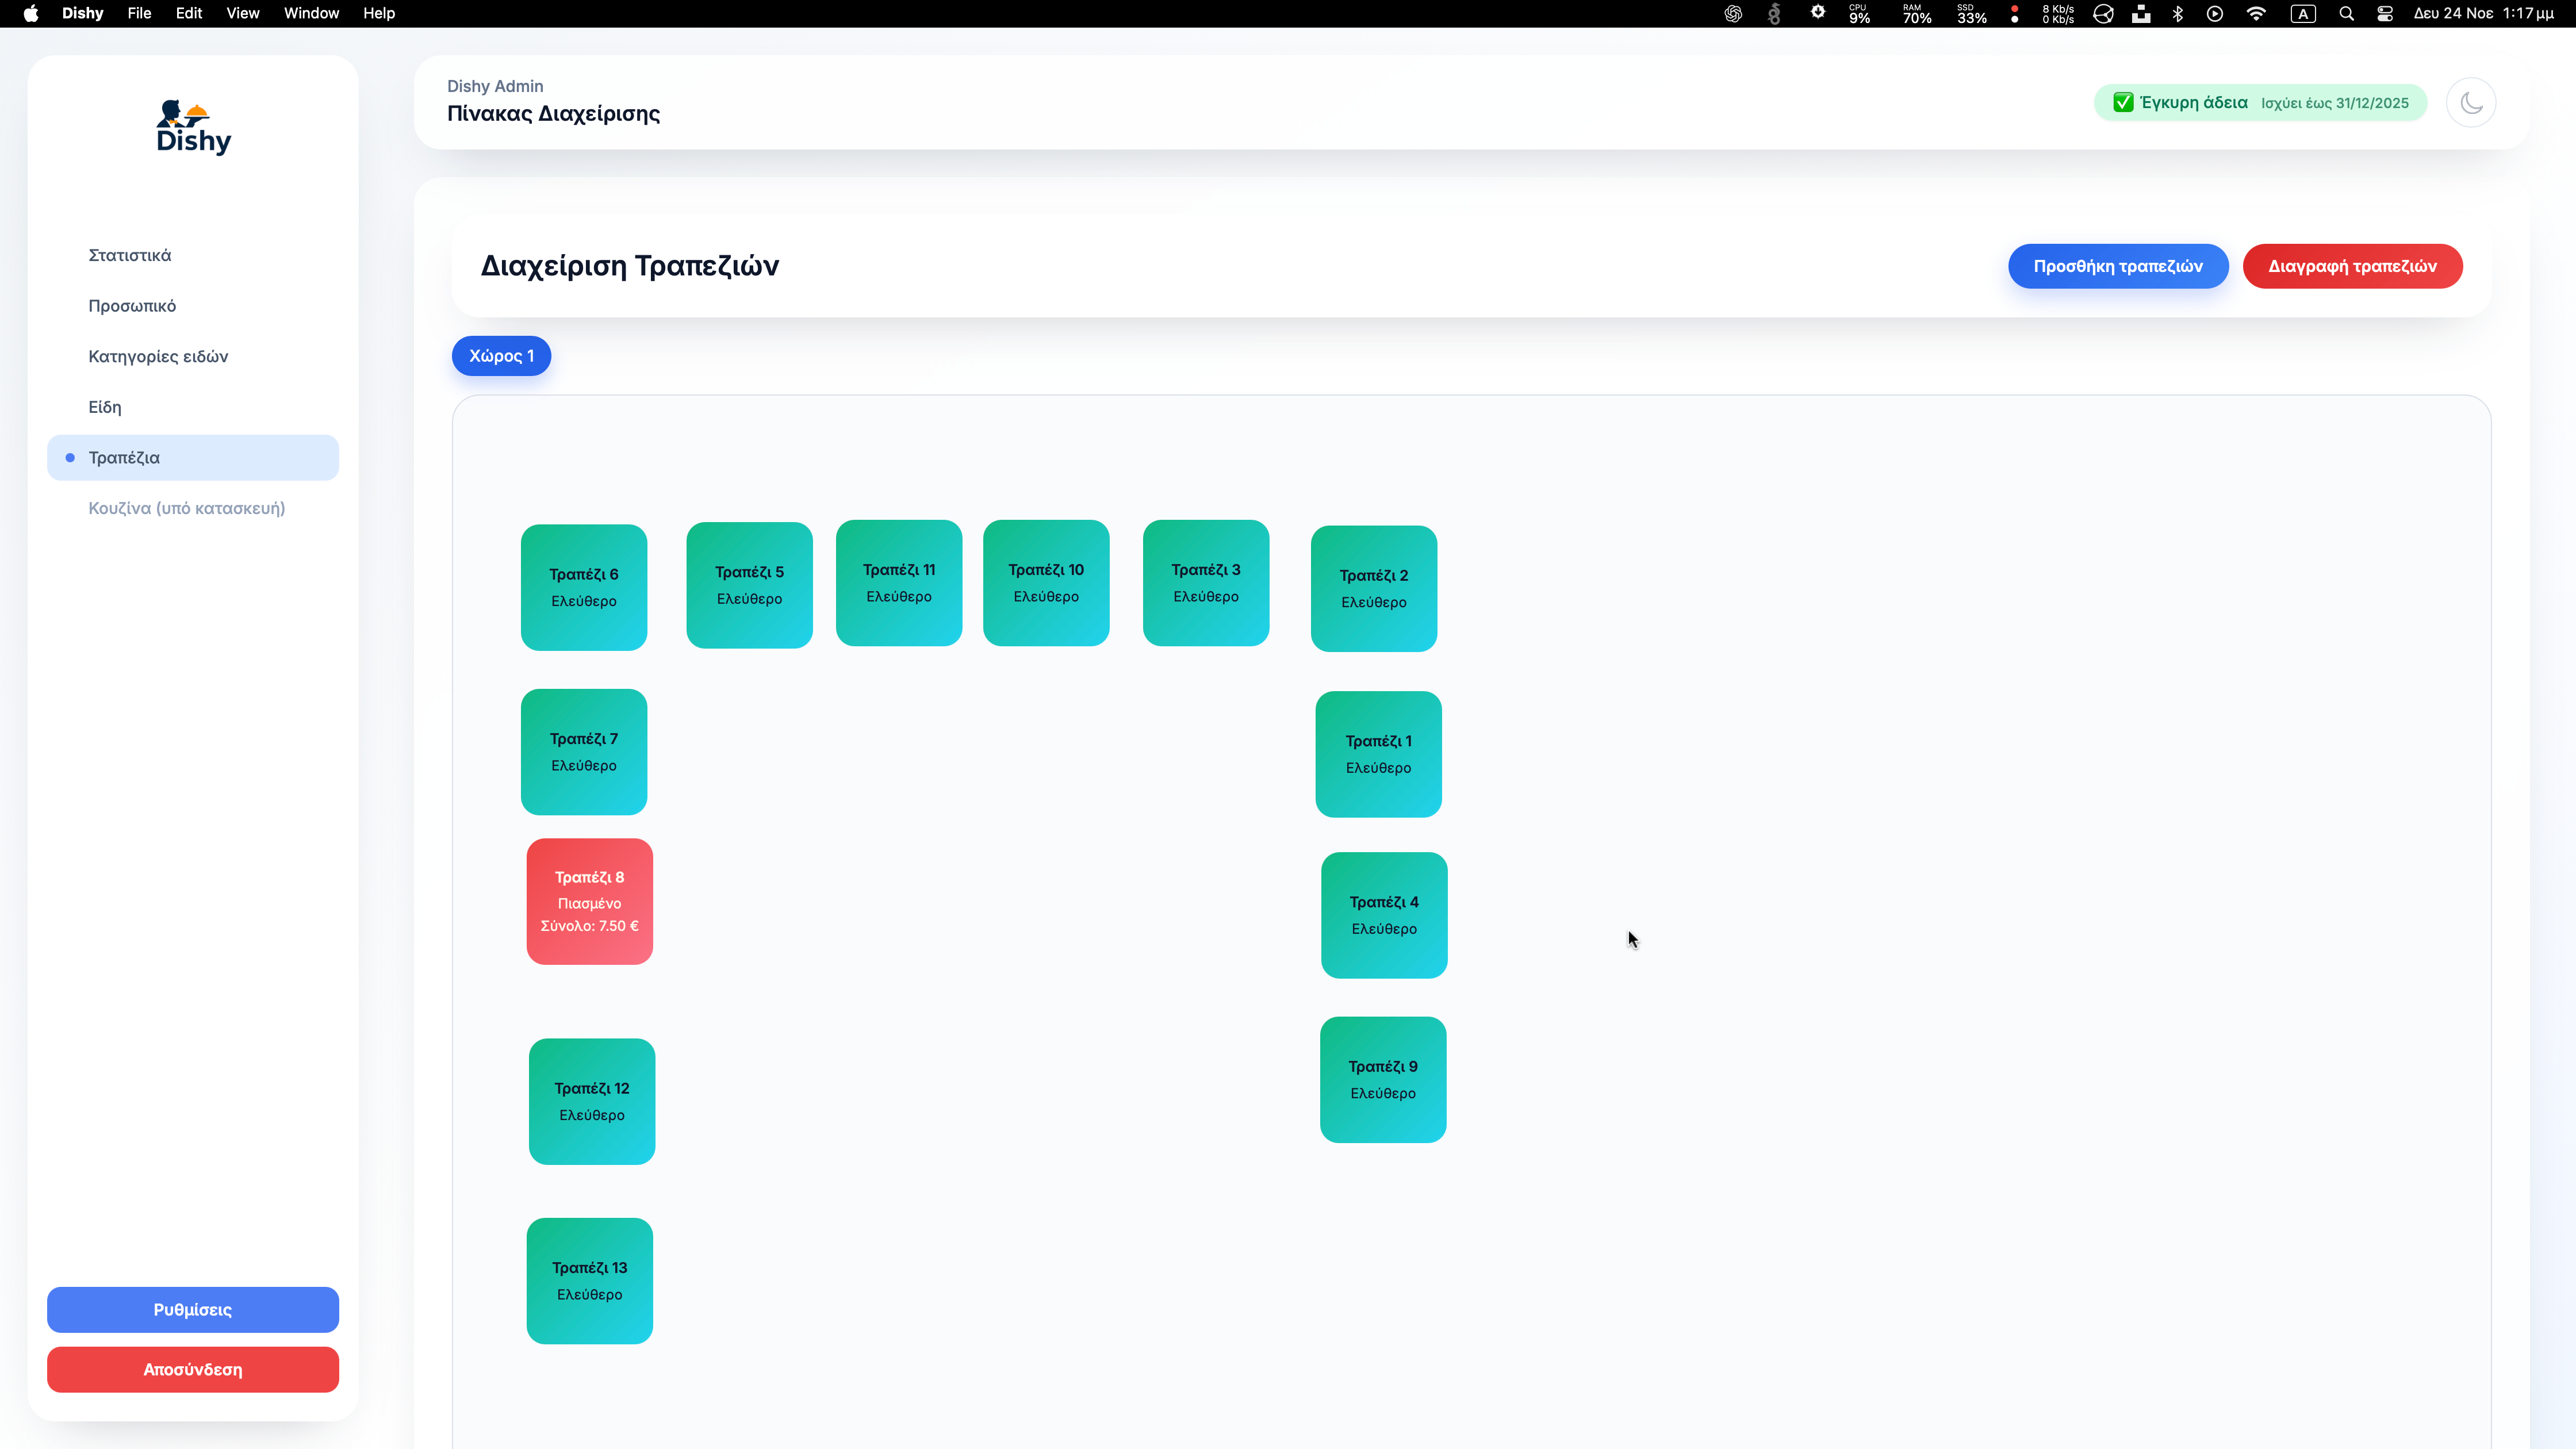Open Ρυθμίσεις from the sidebar
2576x1449 pixels.
(x=192, y=1309)
